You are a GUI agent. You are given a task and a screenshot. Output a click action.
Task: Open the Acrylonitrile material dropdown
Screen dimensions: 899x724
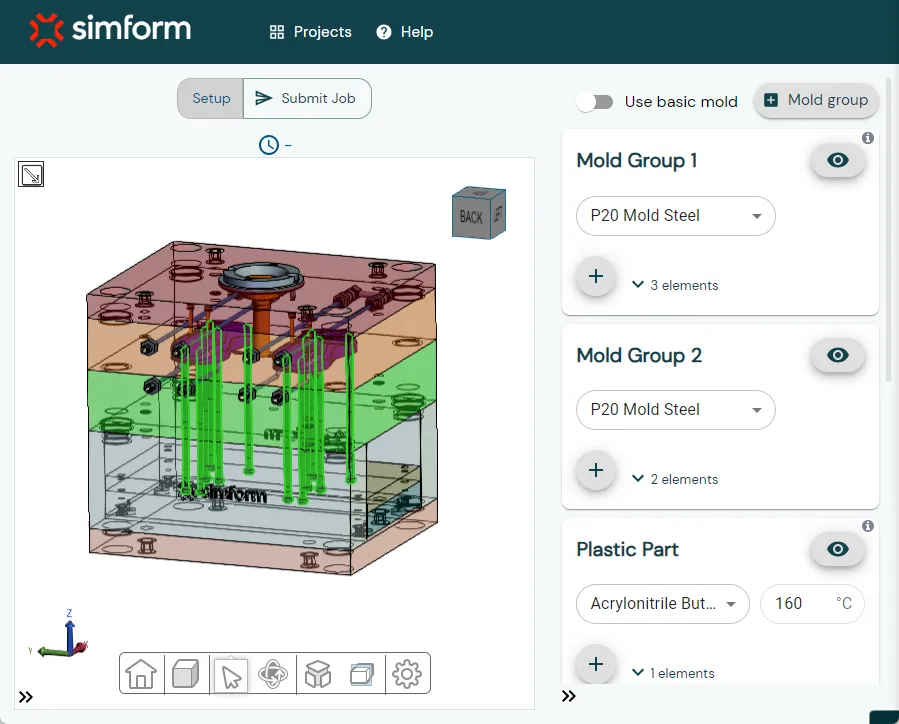[x=662, y=604]
